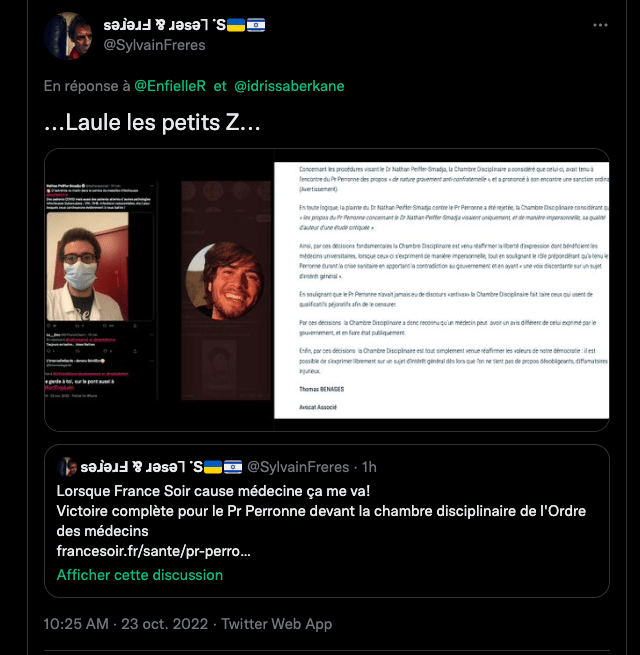Open the @SylvainFreres handle under the display name
The image size is (640, 655).
click(x=154, y=45)
